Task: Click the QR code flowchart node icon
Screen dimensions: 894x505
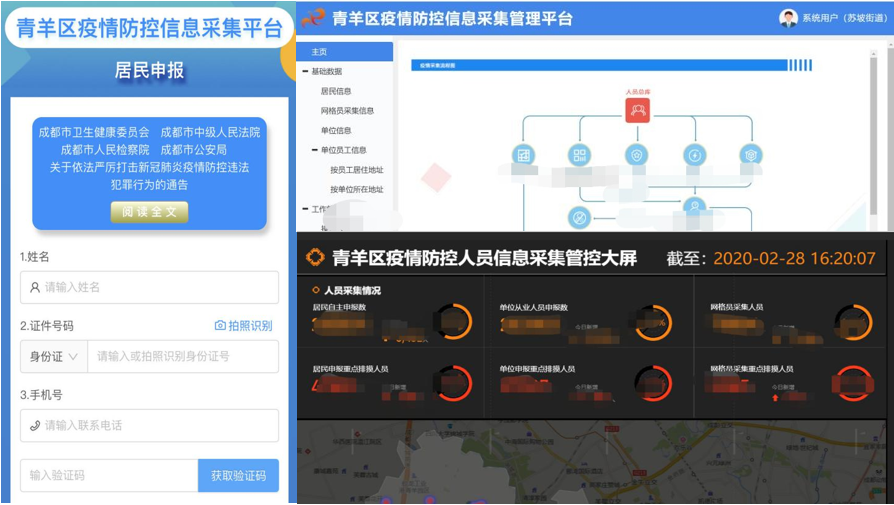Action: tap(579, 155)
